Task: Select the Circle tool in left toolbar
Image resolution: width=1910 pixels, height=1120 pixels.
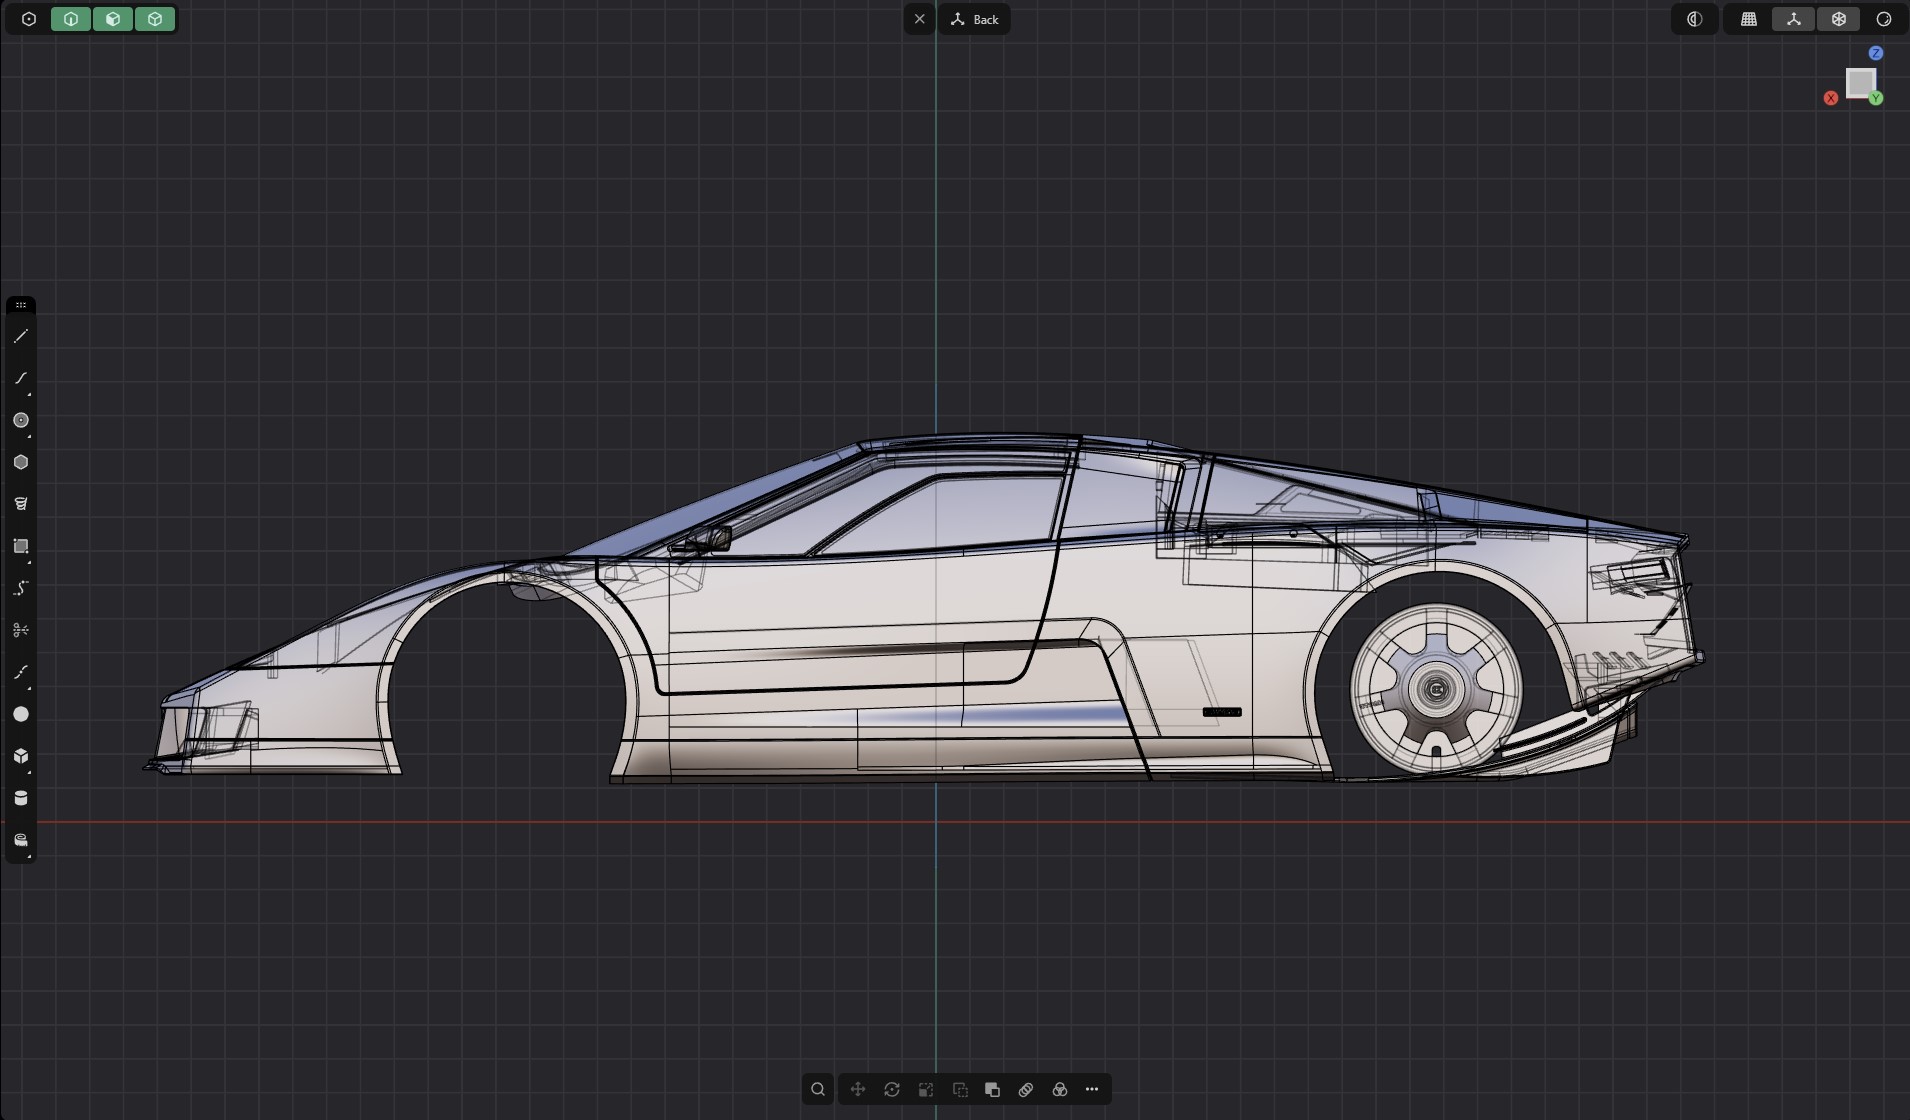Action: pyautogui.click(x=21, y=421)
